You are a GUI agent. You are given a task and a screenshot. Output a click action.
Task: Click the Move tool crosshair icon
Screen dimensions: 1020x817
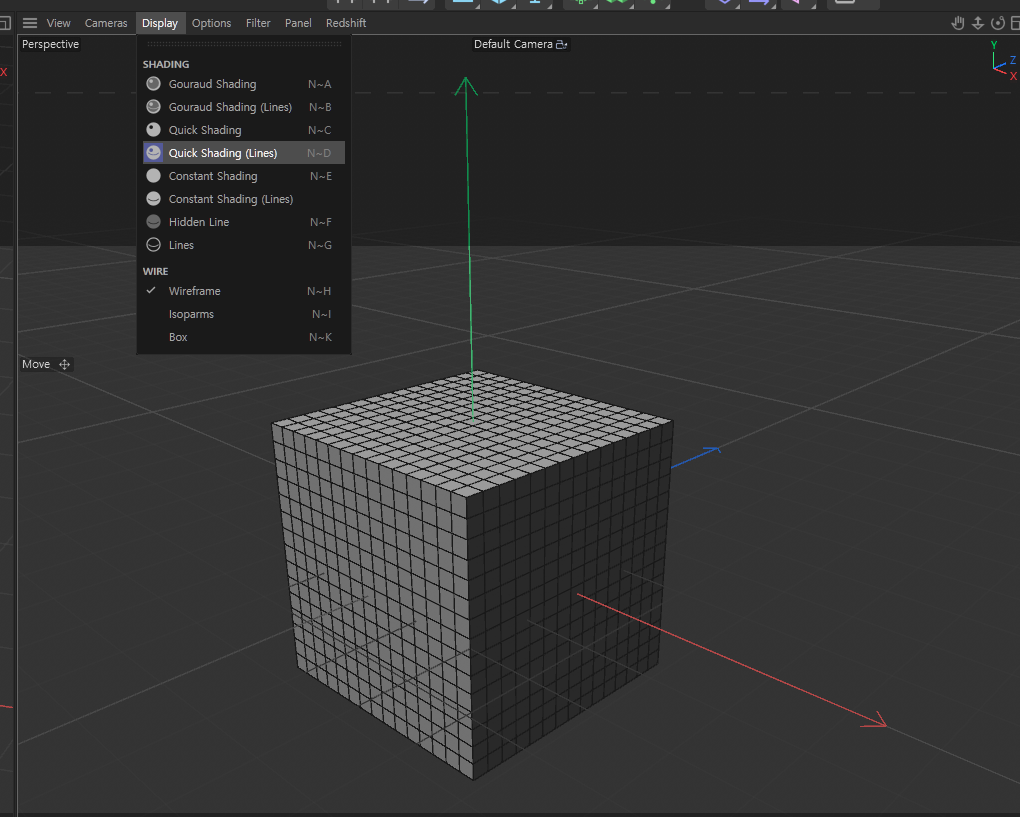pos(65,364)
